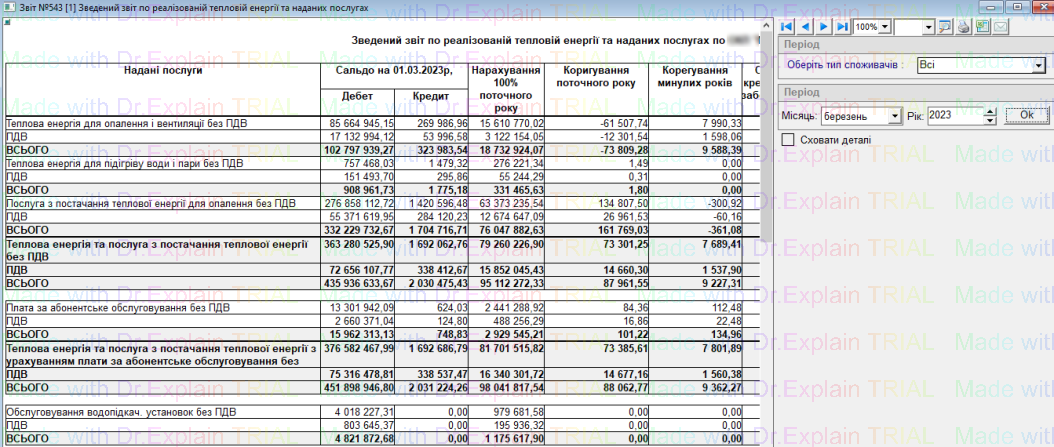Open the 'березень' month dropdown
This screenshot has width=1054, height=447.
pos(894,115)
